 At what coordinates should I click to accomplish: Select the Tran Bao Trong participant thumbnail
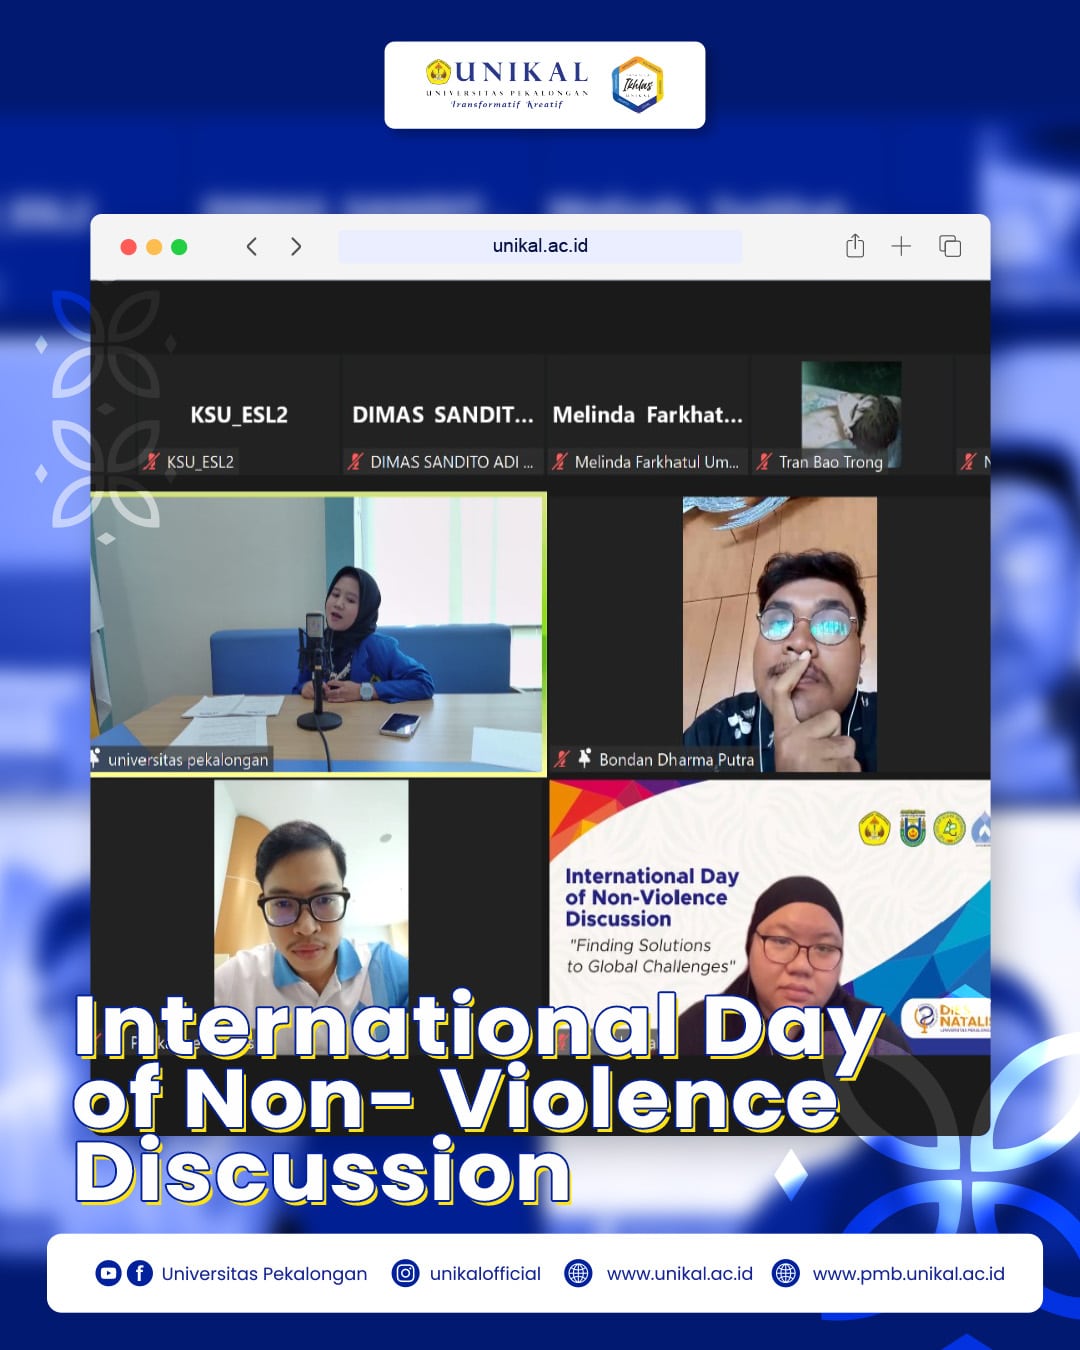(x=851, y=415)
